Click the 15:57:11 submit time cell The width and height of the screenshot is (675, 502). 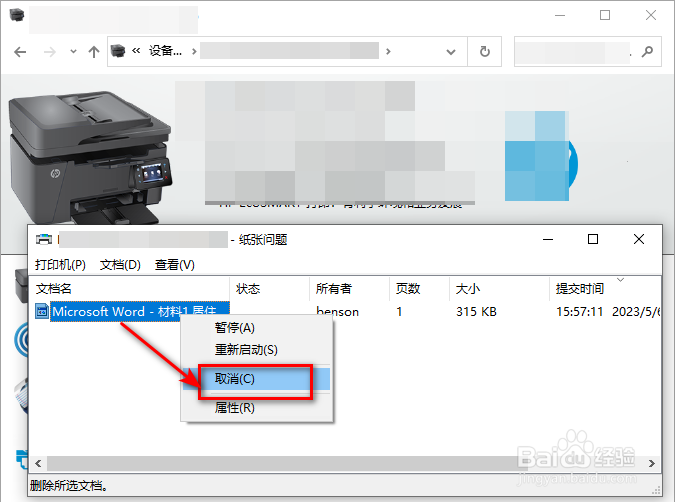point(579,311)
